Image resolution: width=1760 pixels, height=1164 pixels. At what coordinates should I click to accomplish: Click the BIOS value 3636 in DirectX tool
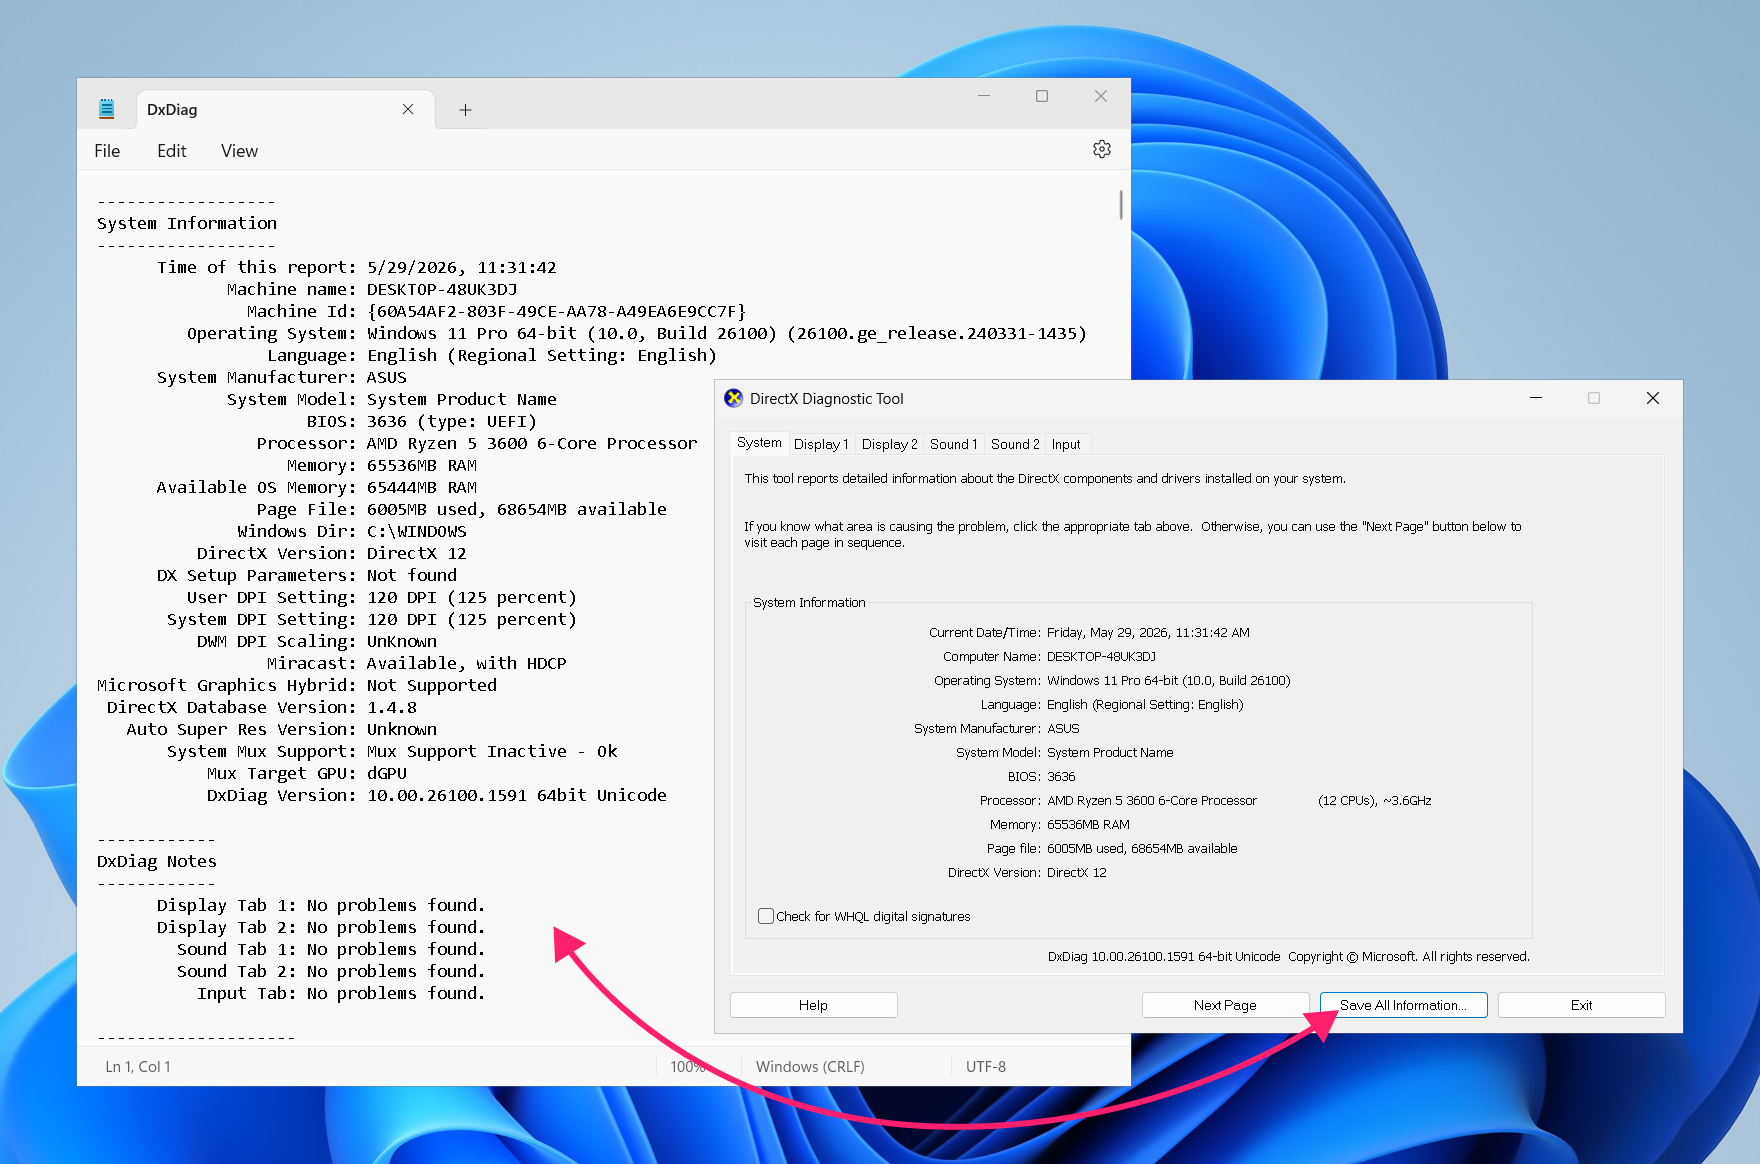click(x=1061, y=776)
